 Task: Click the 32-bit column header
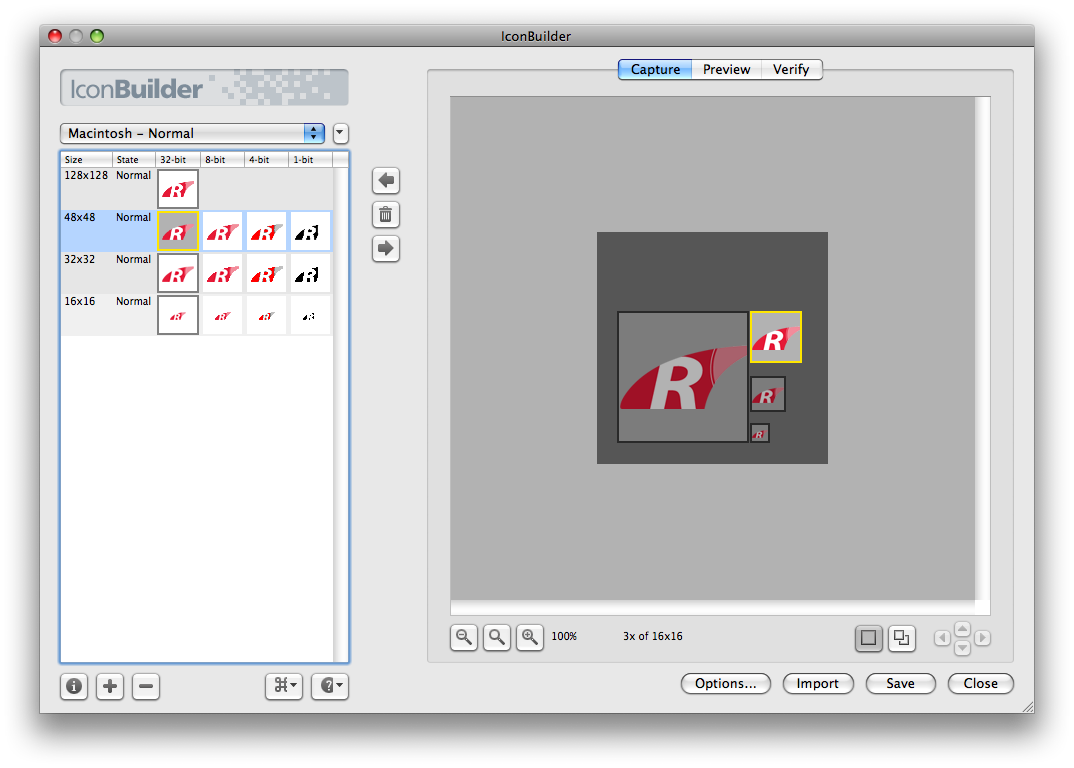point(178,160)
